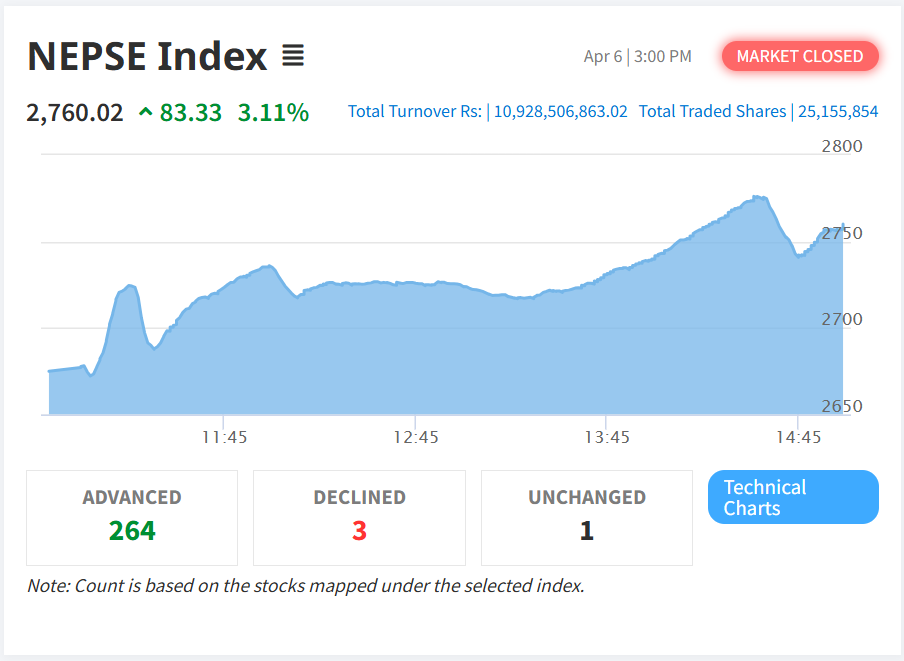Click the 83.33 point change value
Viewport: 904px width, 661px height.
[x=191, y=112]
